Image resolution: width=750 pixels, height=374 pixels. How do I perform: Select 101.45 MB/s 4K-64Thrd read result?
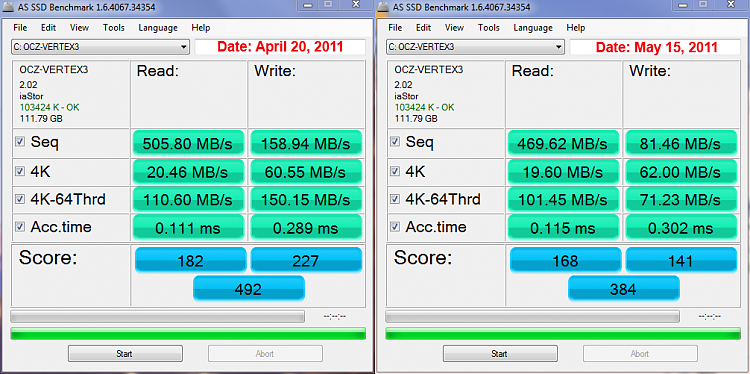pyautogui.click(x=563, y=200)
